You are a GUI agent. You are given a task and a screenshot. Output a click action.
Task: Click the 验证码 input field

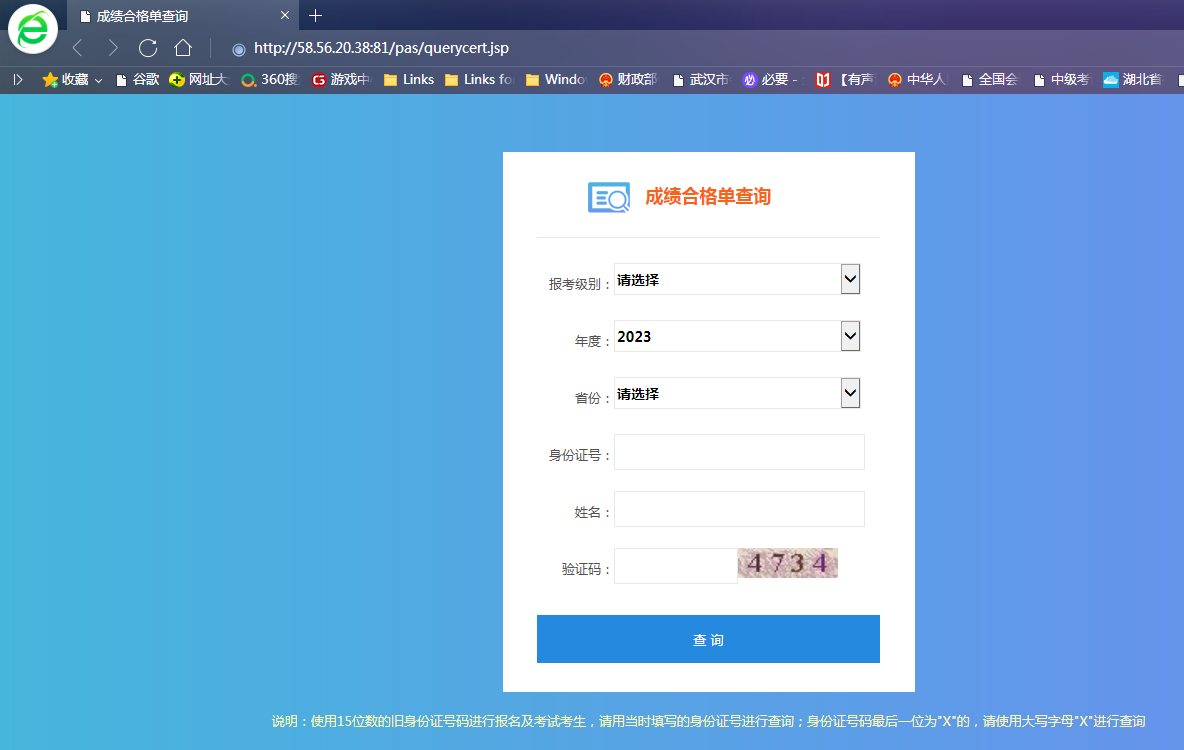click(x=675, y=566)
